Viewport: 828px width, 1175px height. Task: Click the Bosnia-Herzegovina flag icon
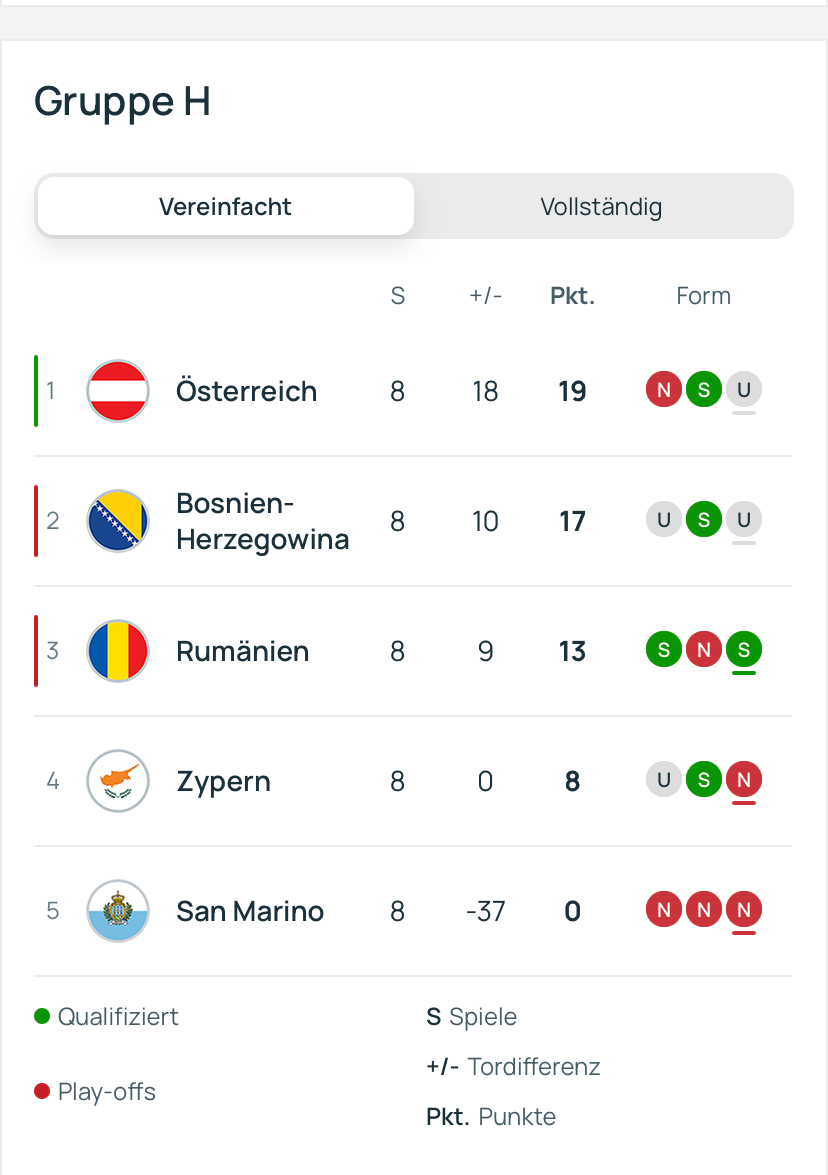(x=118, y=521)
